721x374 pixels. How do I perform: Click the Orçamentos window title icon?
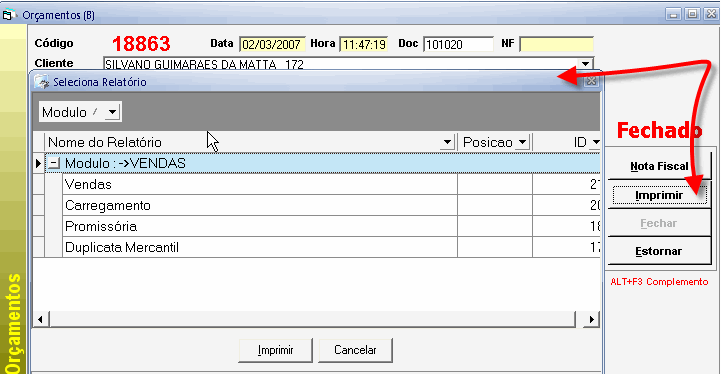[9, 15]
